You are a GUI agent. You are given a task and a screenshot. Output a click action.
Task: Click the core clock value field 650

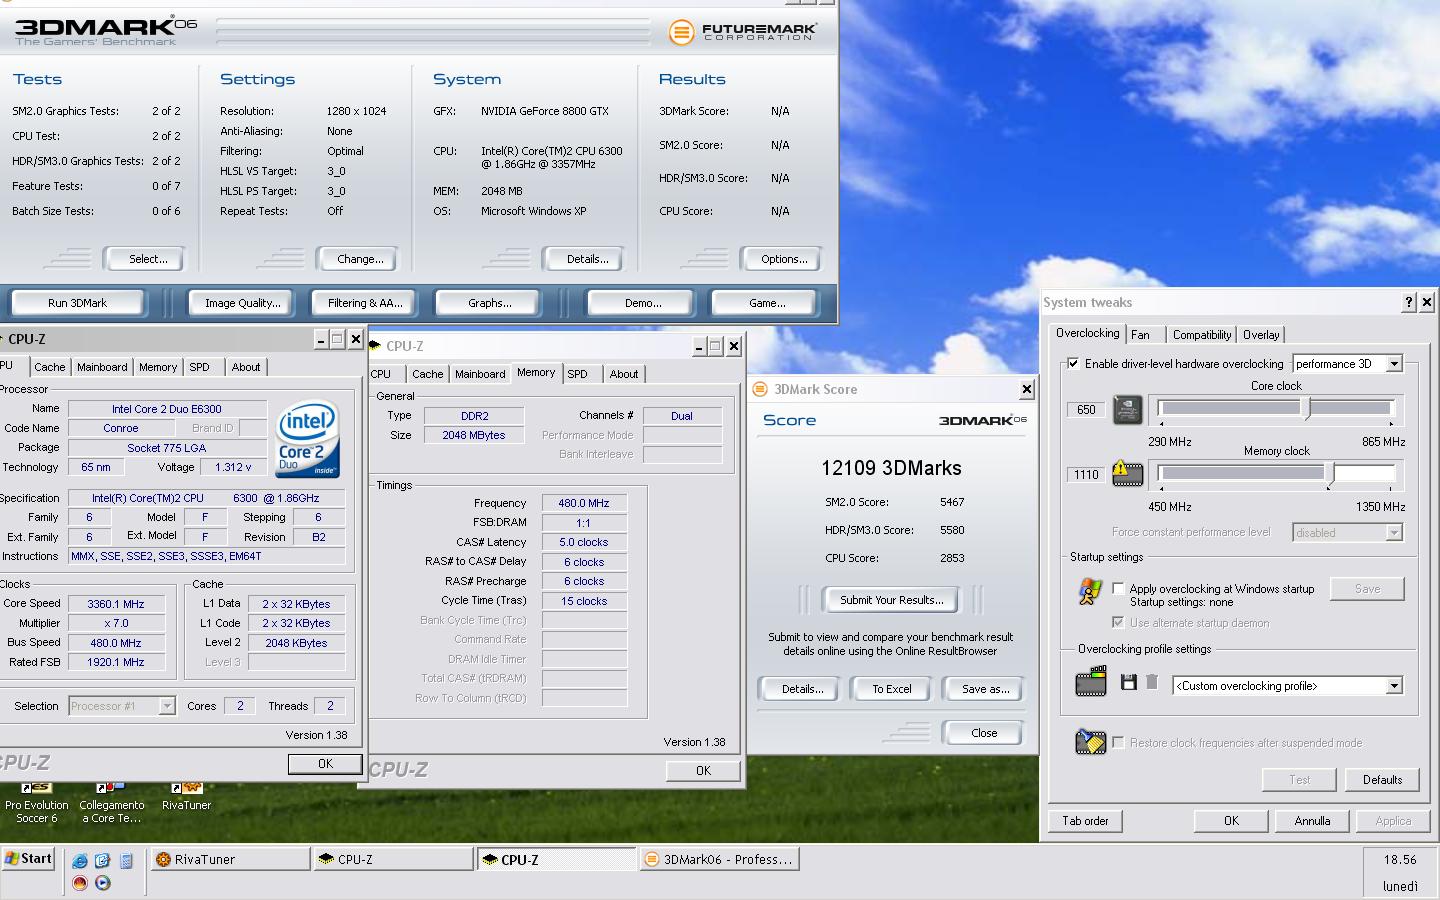tap(1087, 410)
